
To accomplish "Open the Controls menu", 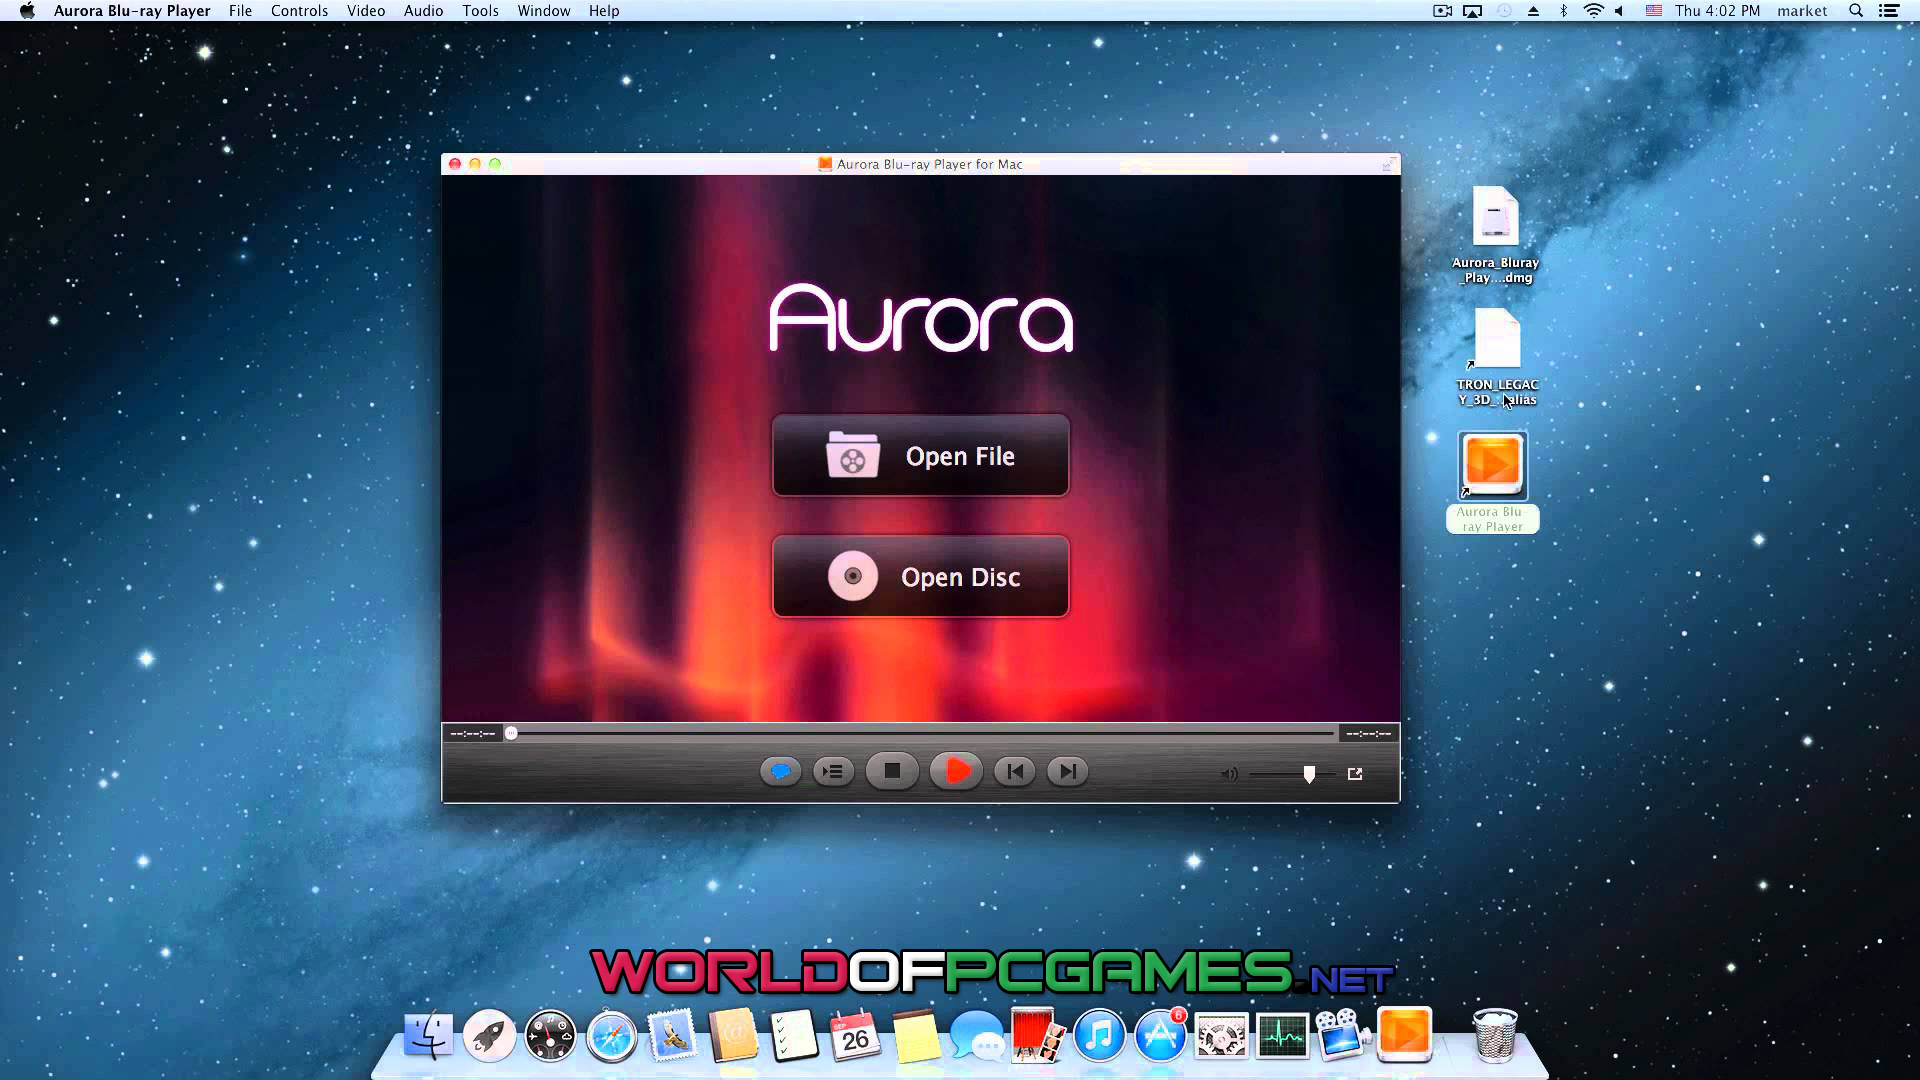I will click(x=299, y=11).
